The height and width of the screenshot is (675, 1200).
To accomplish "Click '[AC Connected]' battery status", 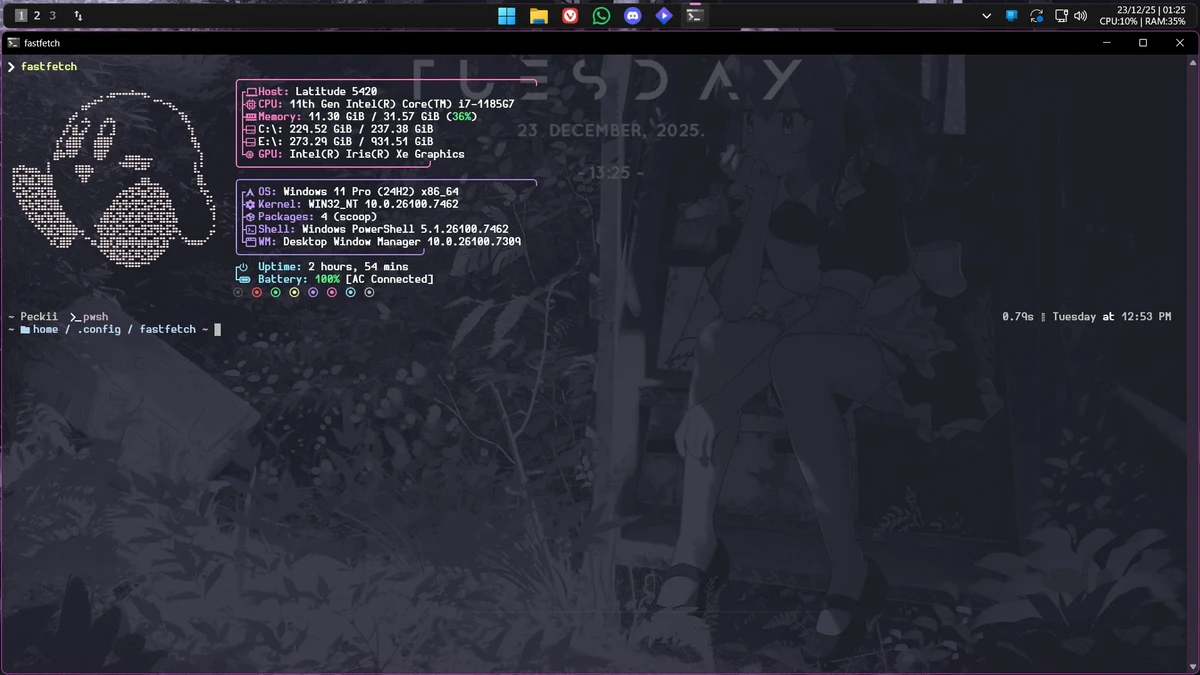I will (390, 280).
